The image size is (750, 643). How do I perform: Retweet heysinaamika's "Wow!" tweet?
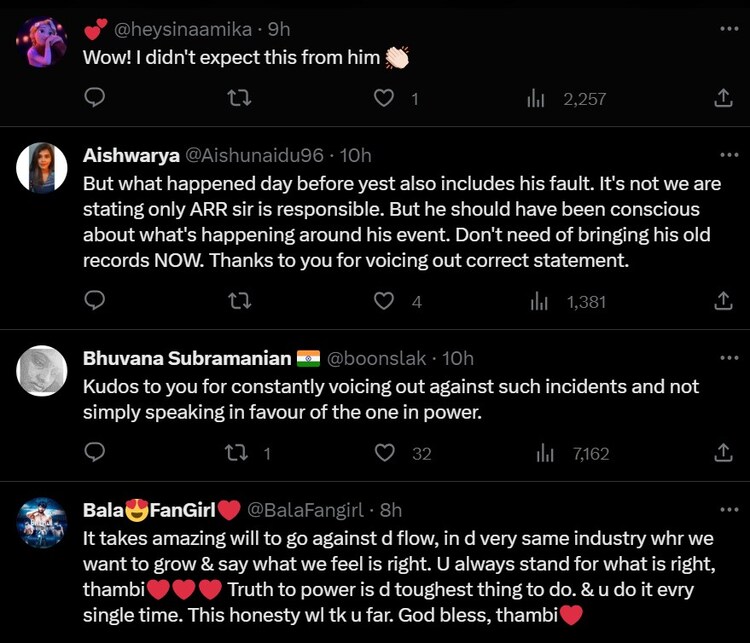click(x=239, y=98)
